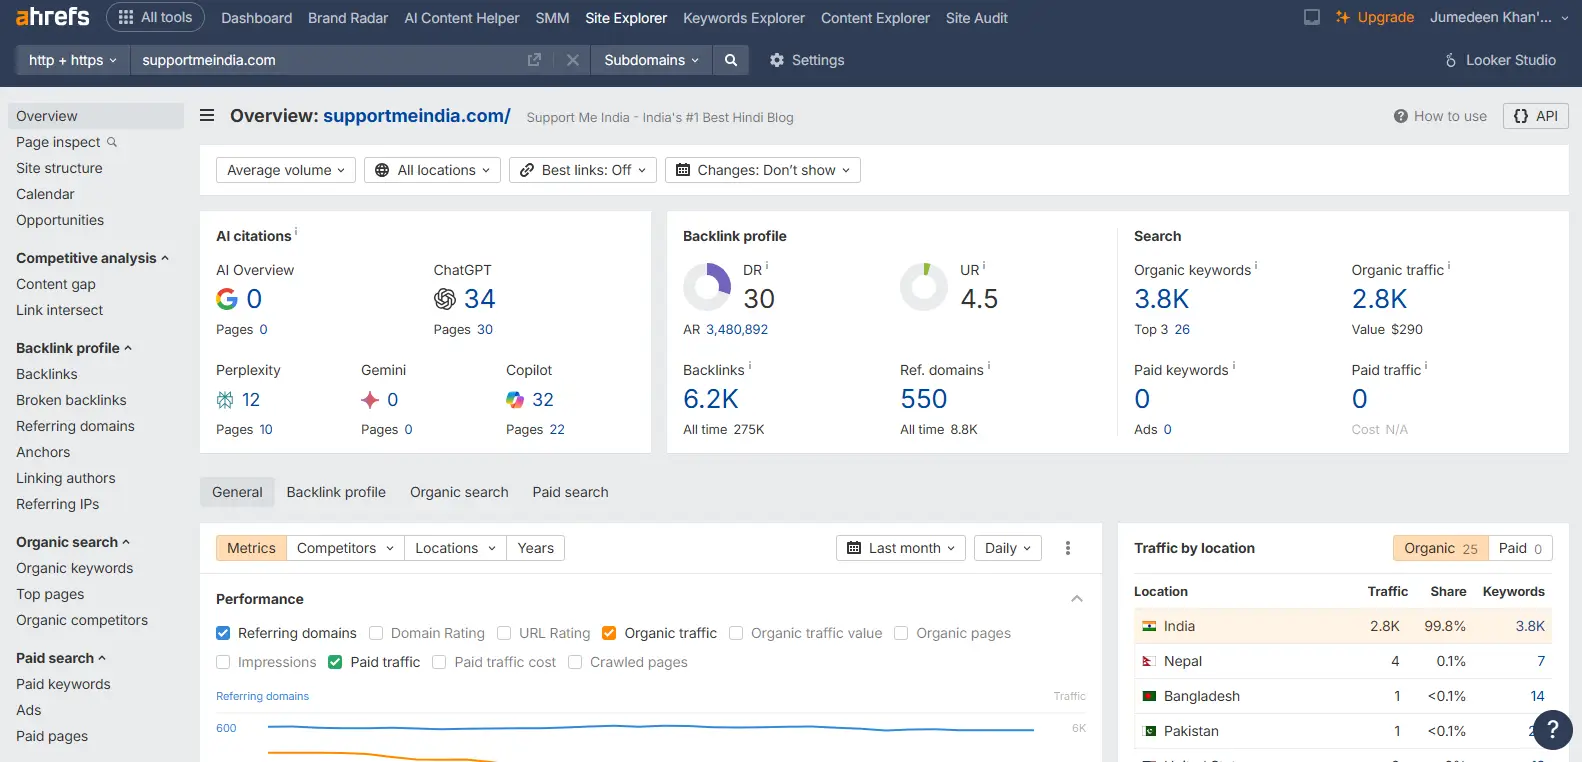Select the Organic 25 traffic toggle
1582x762 pixels.
click(1441, 548)
